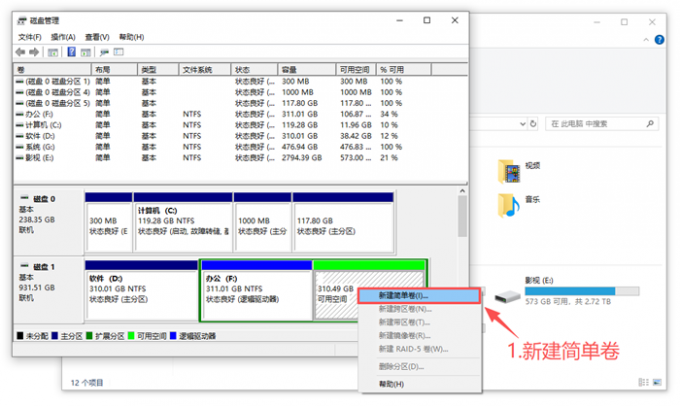
Task: Click the scroll-up arrow of the disk pane
Action: [462, 191]
